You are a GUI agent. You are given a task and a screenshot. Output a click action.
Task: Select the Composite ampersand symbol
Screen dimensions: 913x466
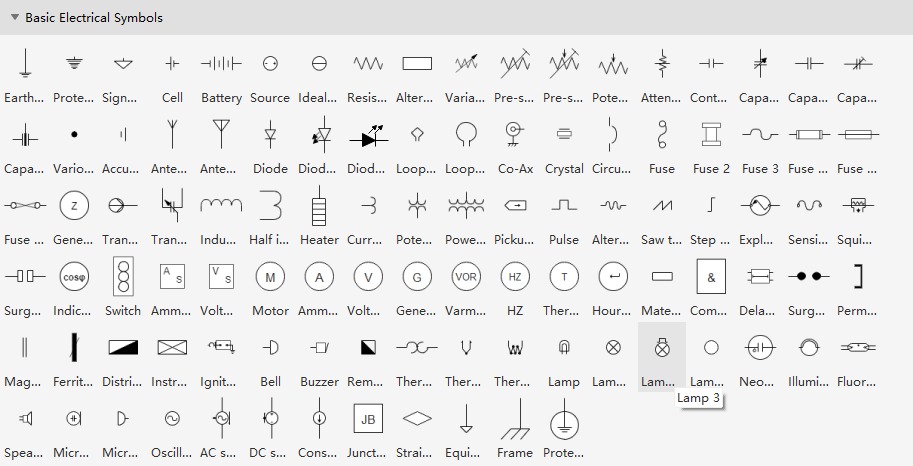pos(711,277)
